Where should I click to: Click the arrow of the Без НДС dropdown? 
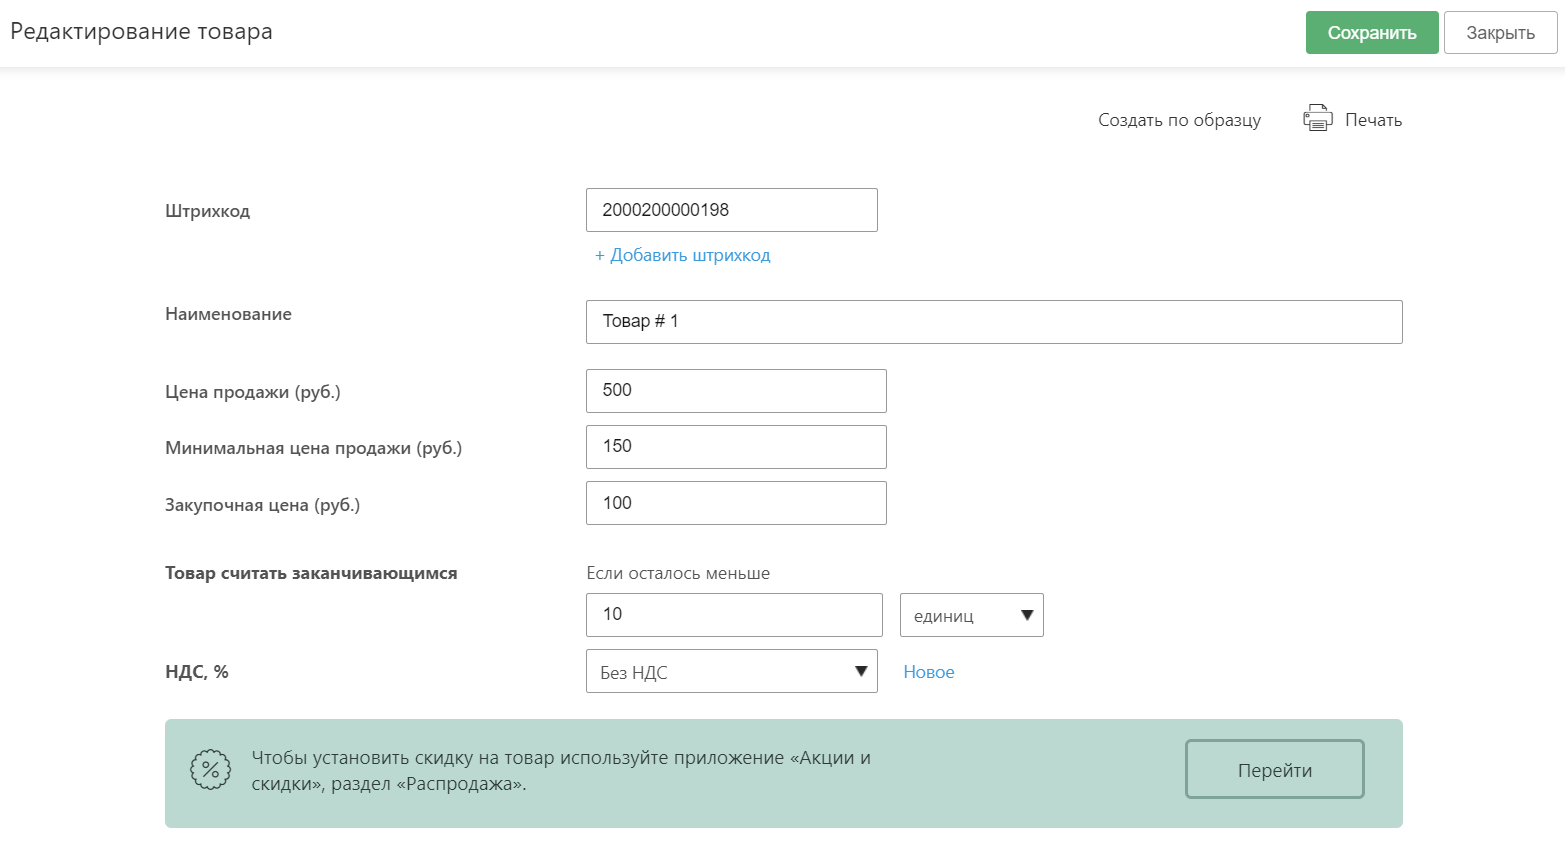(860, 671)
